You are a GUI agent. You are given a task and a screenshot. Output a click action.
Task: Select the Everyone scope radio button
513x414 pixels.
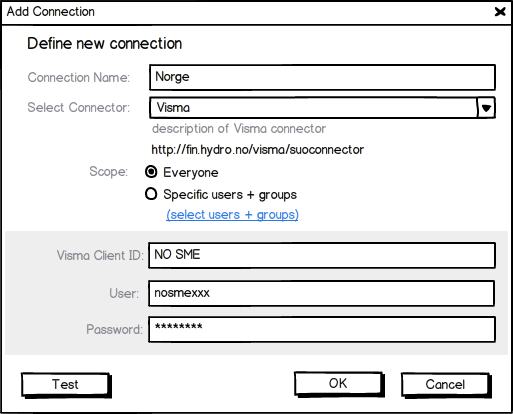tap(151, 172)
